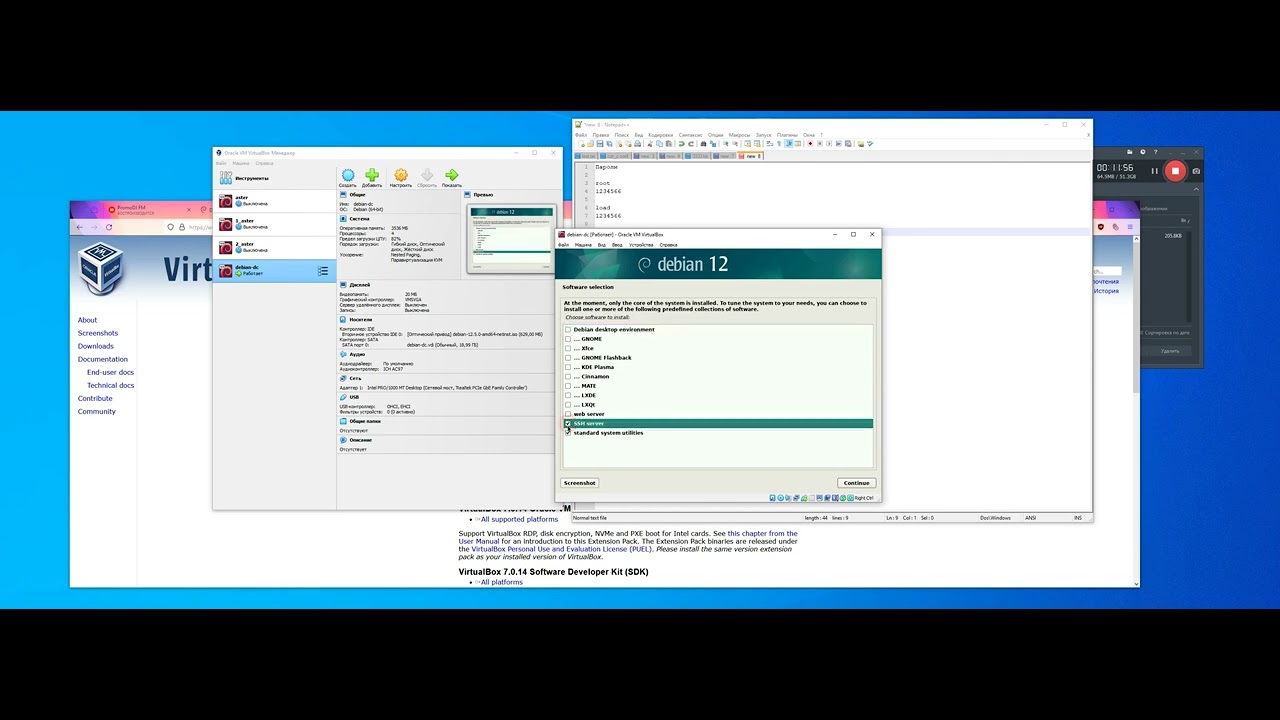1280x720 pixels.
Task: Open Инструменты tools entry in VirtualBox Manager
Action: click(274, 178)
